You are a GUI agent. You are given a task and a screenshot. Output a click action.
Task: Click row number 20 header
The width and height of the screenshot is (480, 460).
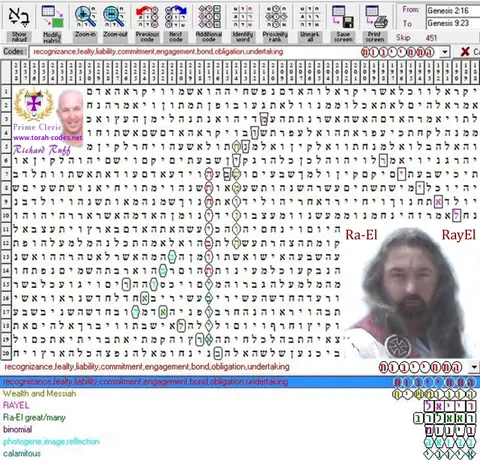coord(6,353)
